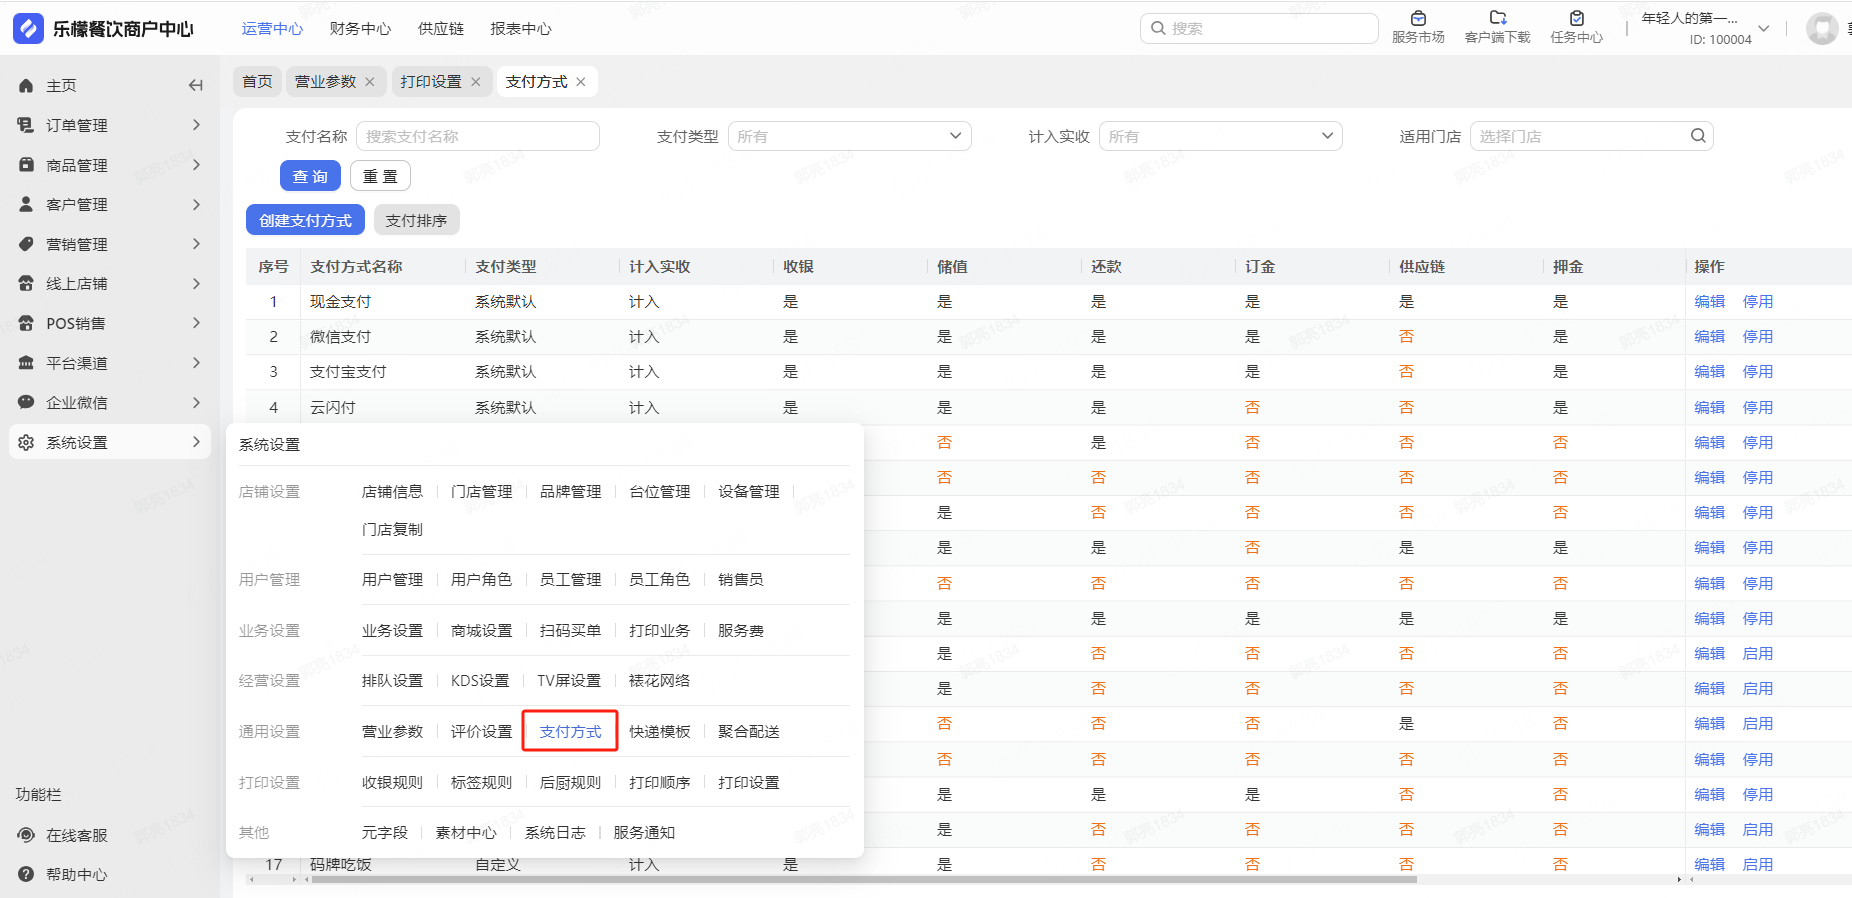Image resolution: width=1852 pixels, height=898 pixels.
Task: Expand the account name dropdown arrow
Action: coord(1764,28)
